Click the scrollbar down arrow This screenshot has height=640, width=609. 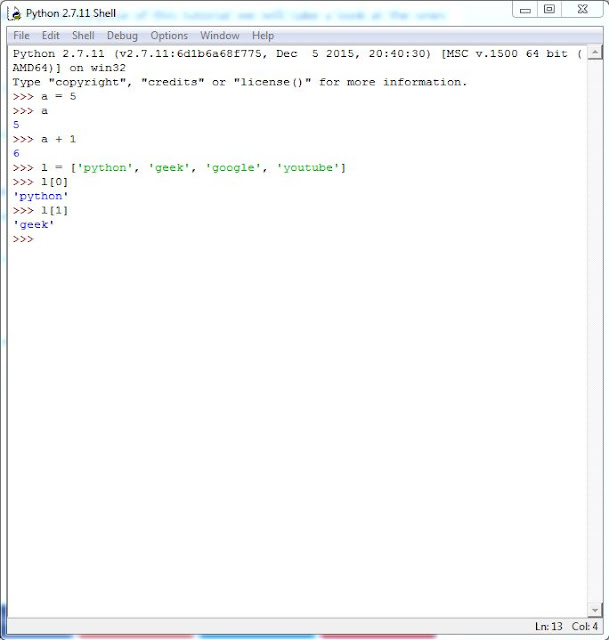pyautogui.click(x=595, y=610)
